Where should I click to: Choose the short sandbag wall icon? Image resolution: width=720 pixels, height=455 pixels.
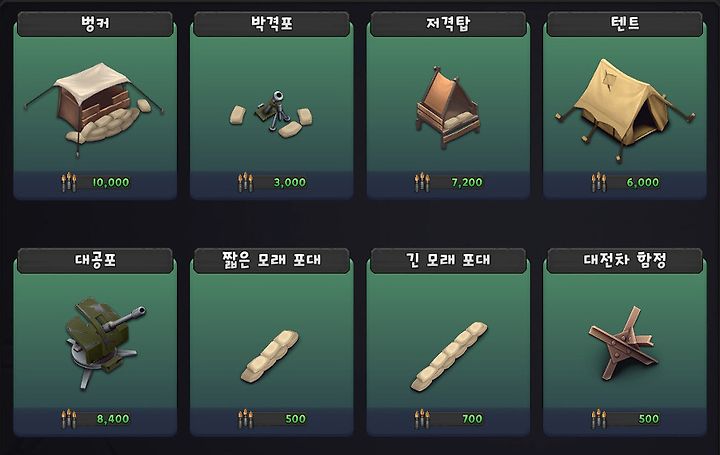point(270,357)
